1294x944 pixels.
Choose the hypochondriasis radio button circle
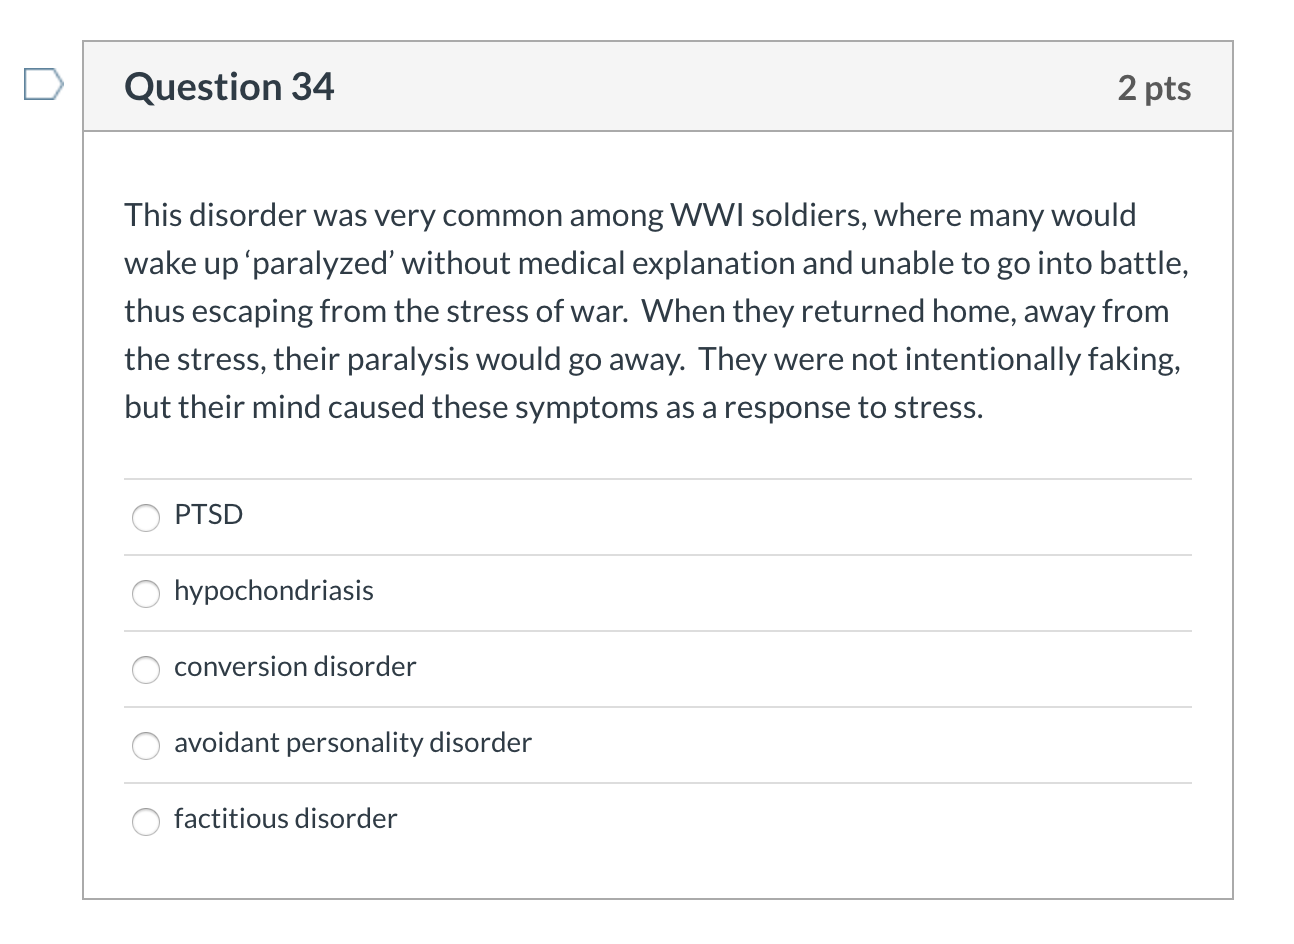click(x=146, y=593)
